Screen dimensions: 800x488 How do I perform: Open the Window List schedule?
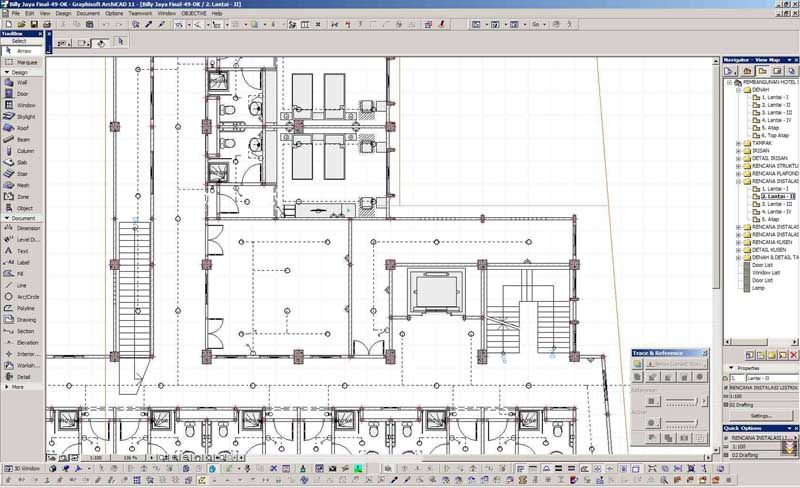point(765,273)
